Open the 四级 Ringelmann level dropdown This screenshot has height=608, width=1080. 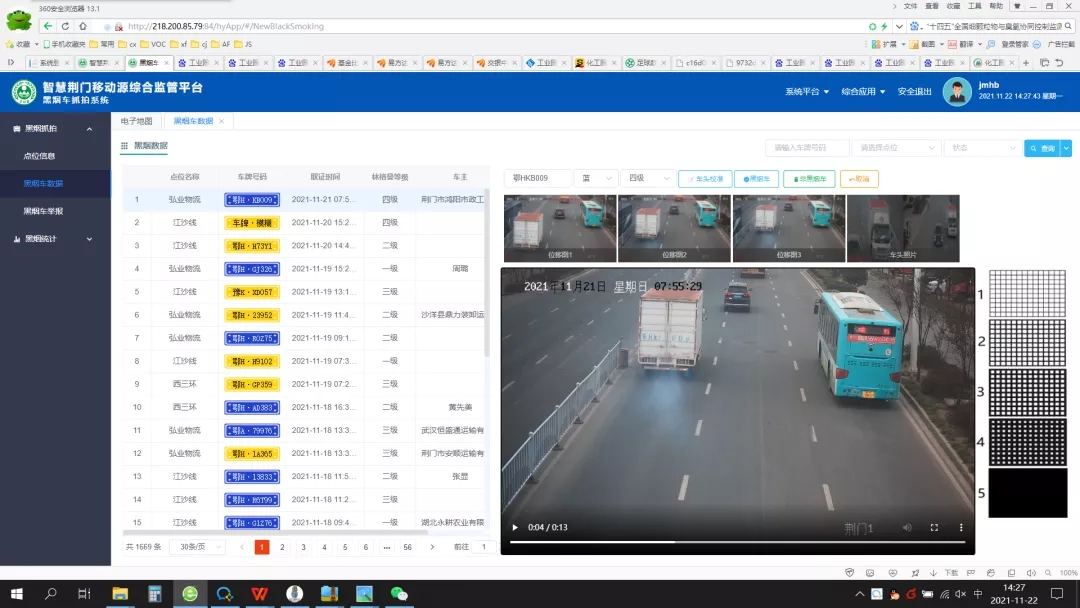(x=645, y=178)
